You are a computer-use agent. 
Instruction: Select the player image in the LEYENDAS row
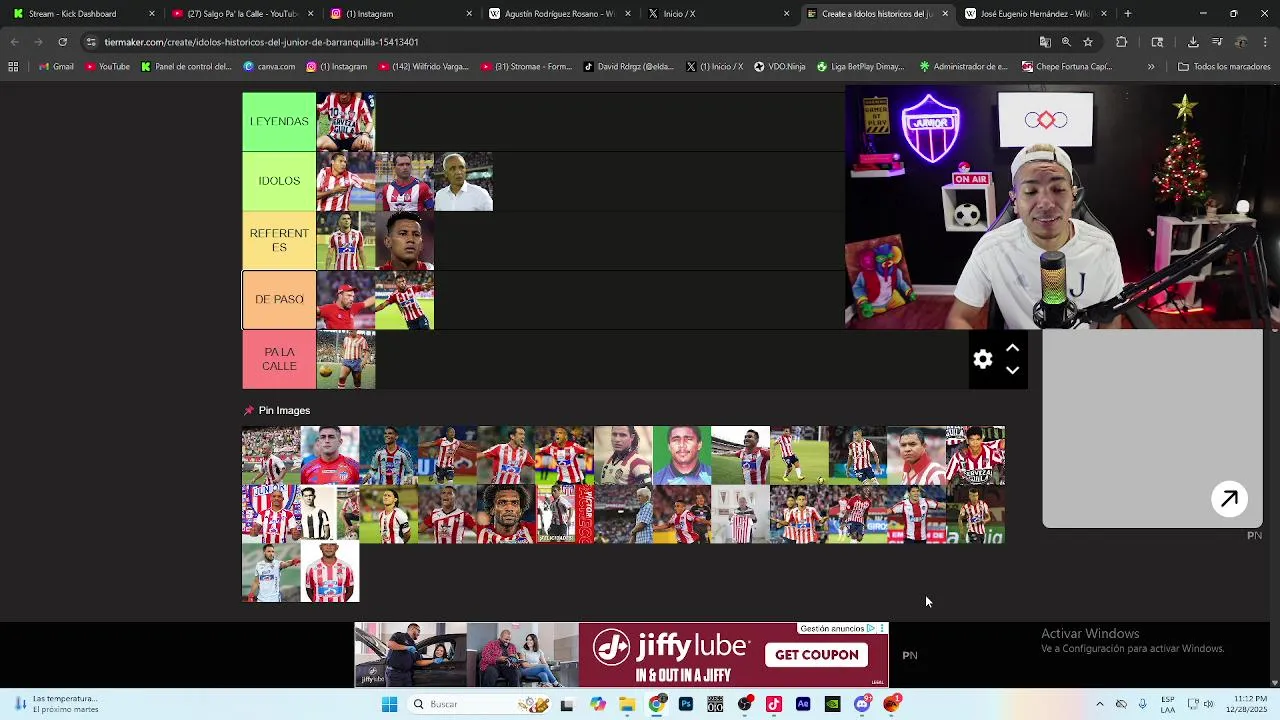coord(346,122)
